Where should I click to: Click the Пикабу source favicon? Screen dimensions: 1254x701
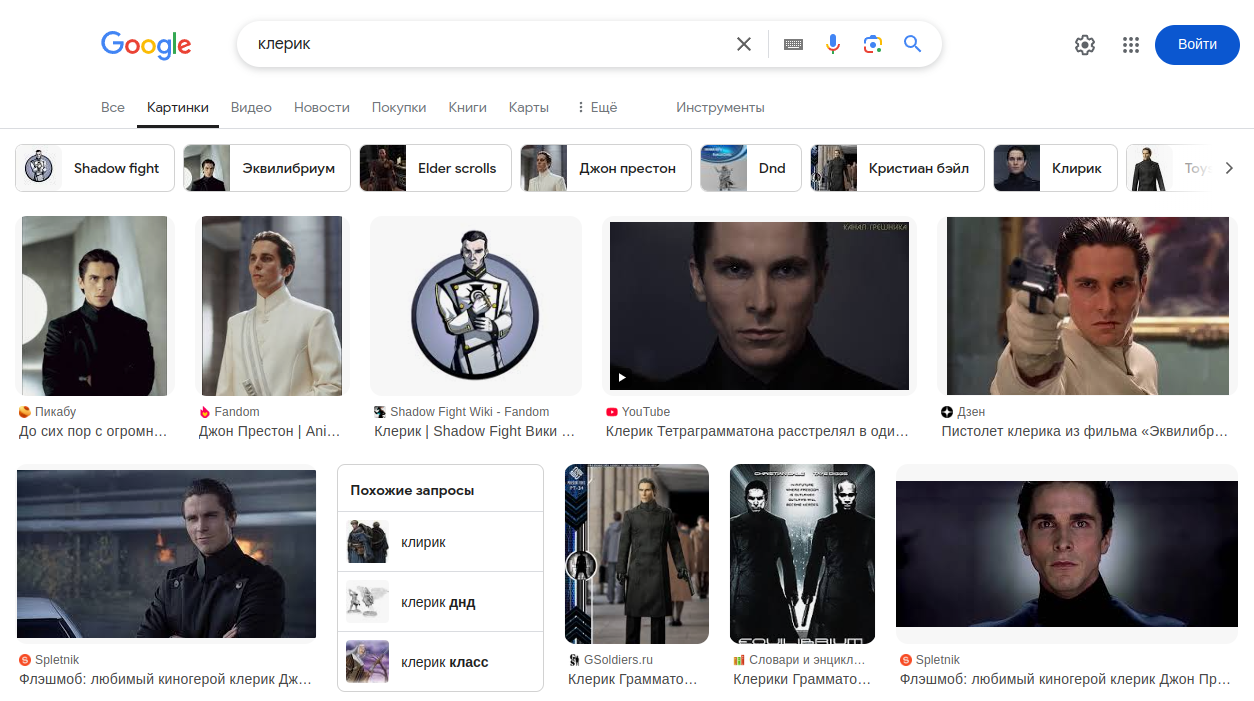coord(25,412)
